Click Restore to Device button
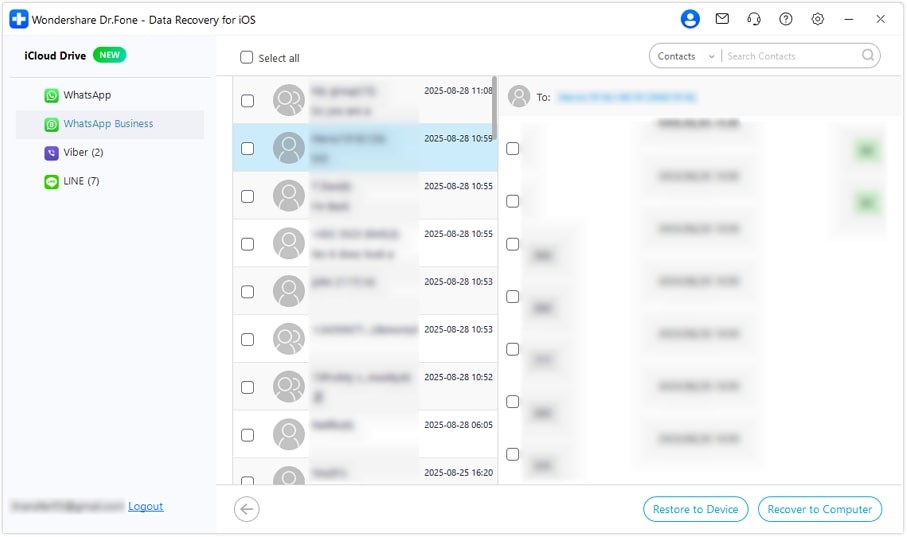Image resolution: width=907 pixels, height=537 pixels. (695, 509)
